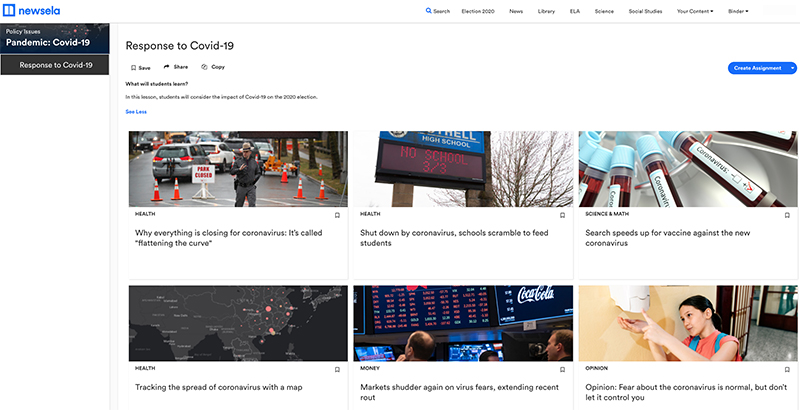The image size is (800, 410).
Task: Bookmark the 'Shut down by coronavirus' article
Action: point(562,215)
